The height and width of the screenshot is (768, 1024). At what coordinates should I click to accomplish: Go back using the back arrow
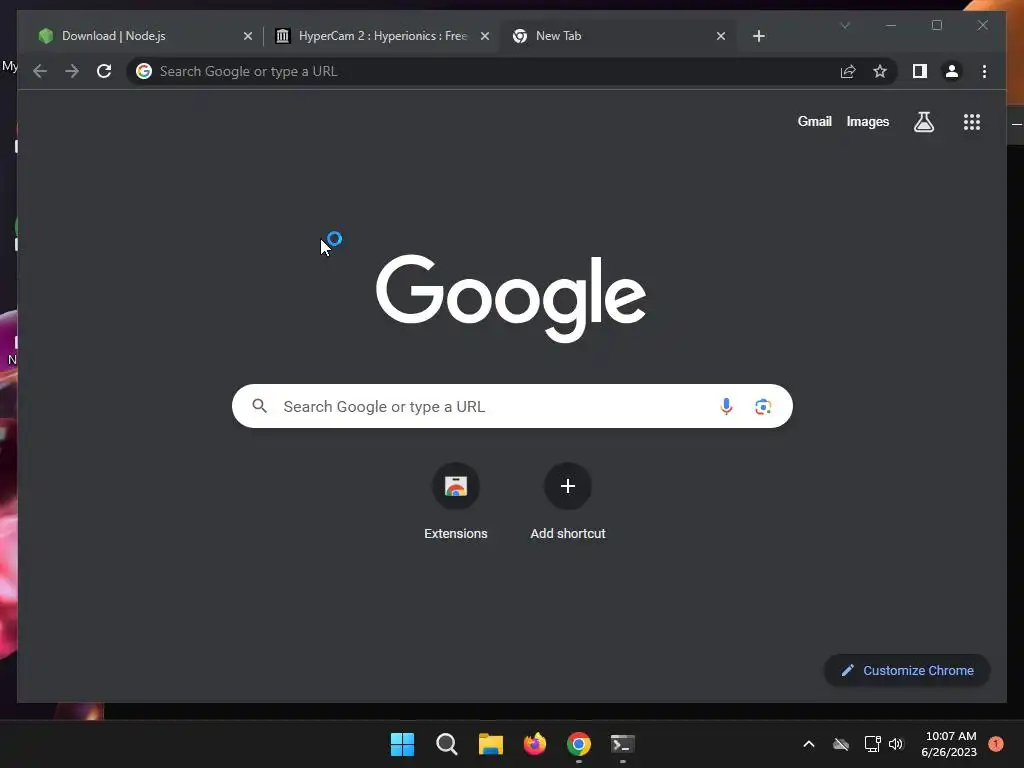40,71
